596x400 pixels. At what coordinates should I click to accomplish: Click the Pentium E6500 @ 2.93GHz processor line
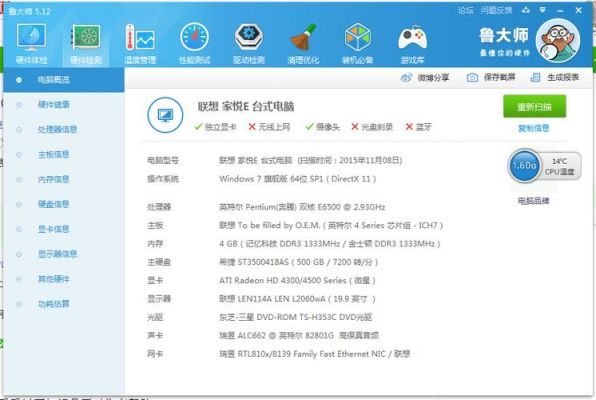[302, 207]
